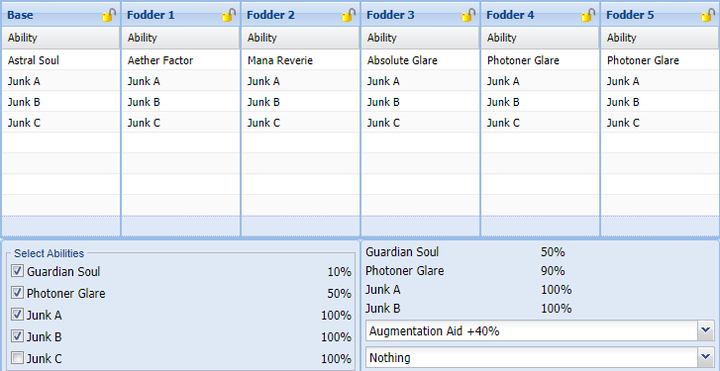Viewport: 720px width, 371px height.
Task: Uncheck the Photoner Glare checkbox
Action: click(17, 292)
